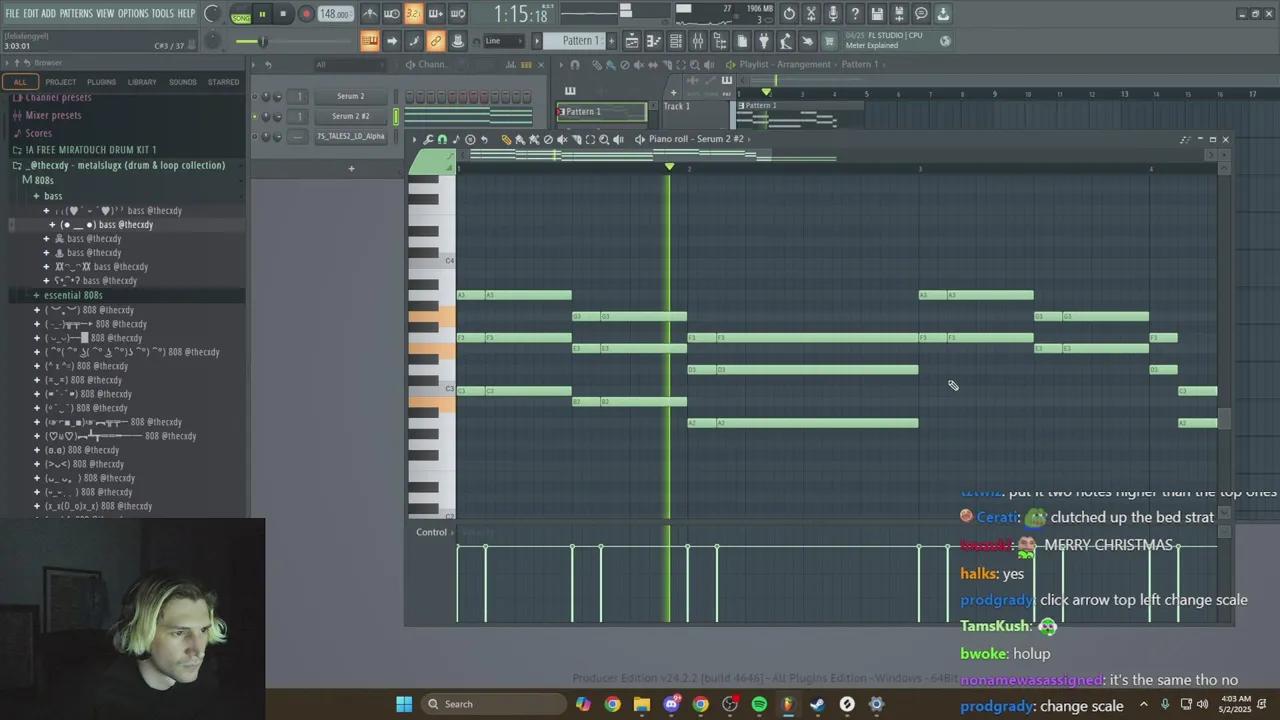
Task: Open the mixer window icon
Action: [x=698, y=41]
